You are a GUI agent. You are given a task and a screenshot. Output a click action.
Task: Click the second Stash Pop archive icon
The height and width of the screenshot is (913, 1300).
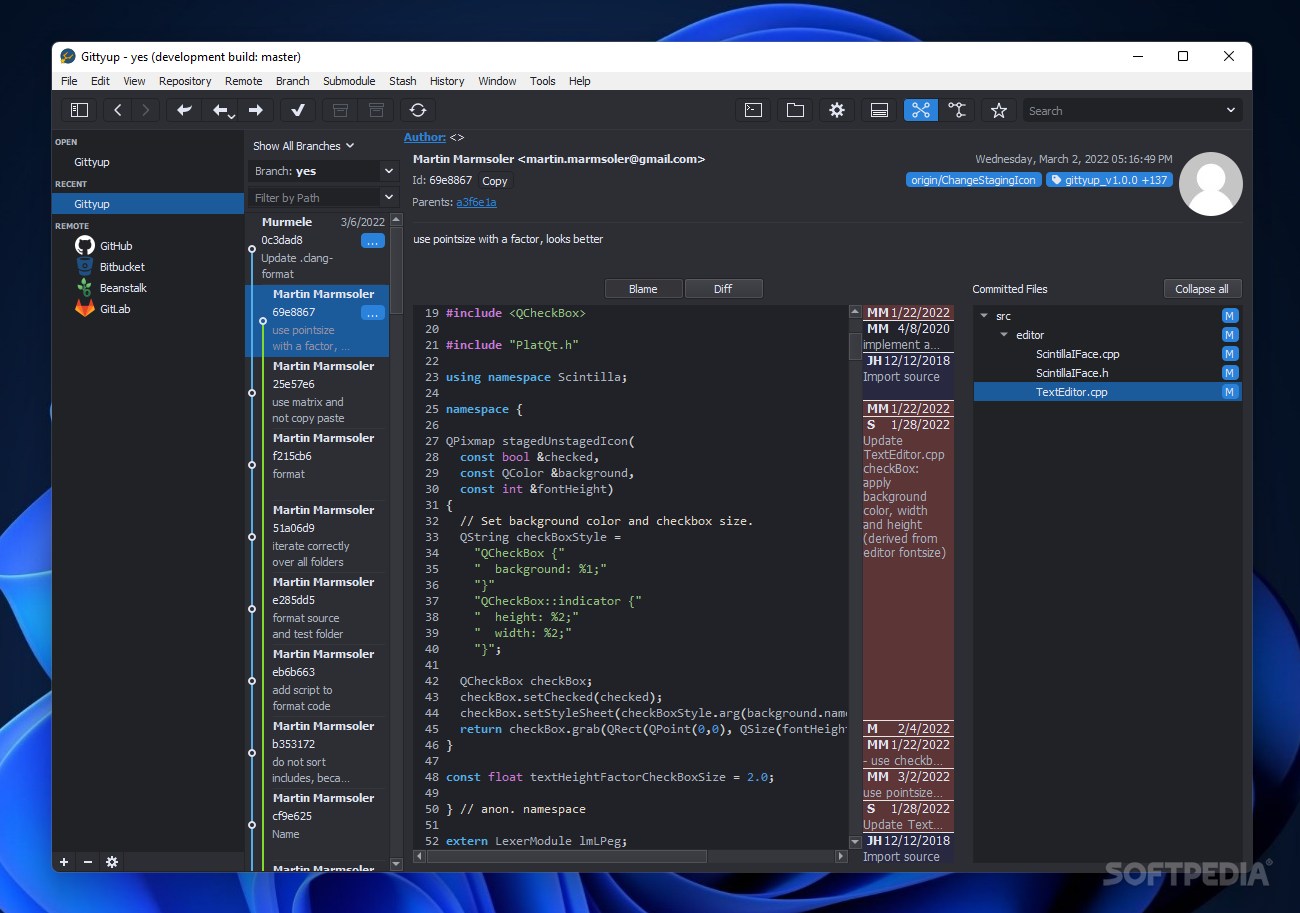tap(376, 110)
